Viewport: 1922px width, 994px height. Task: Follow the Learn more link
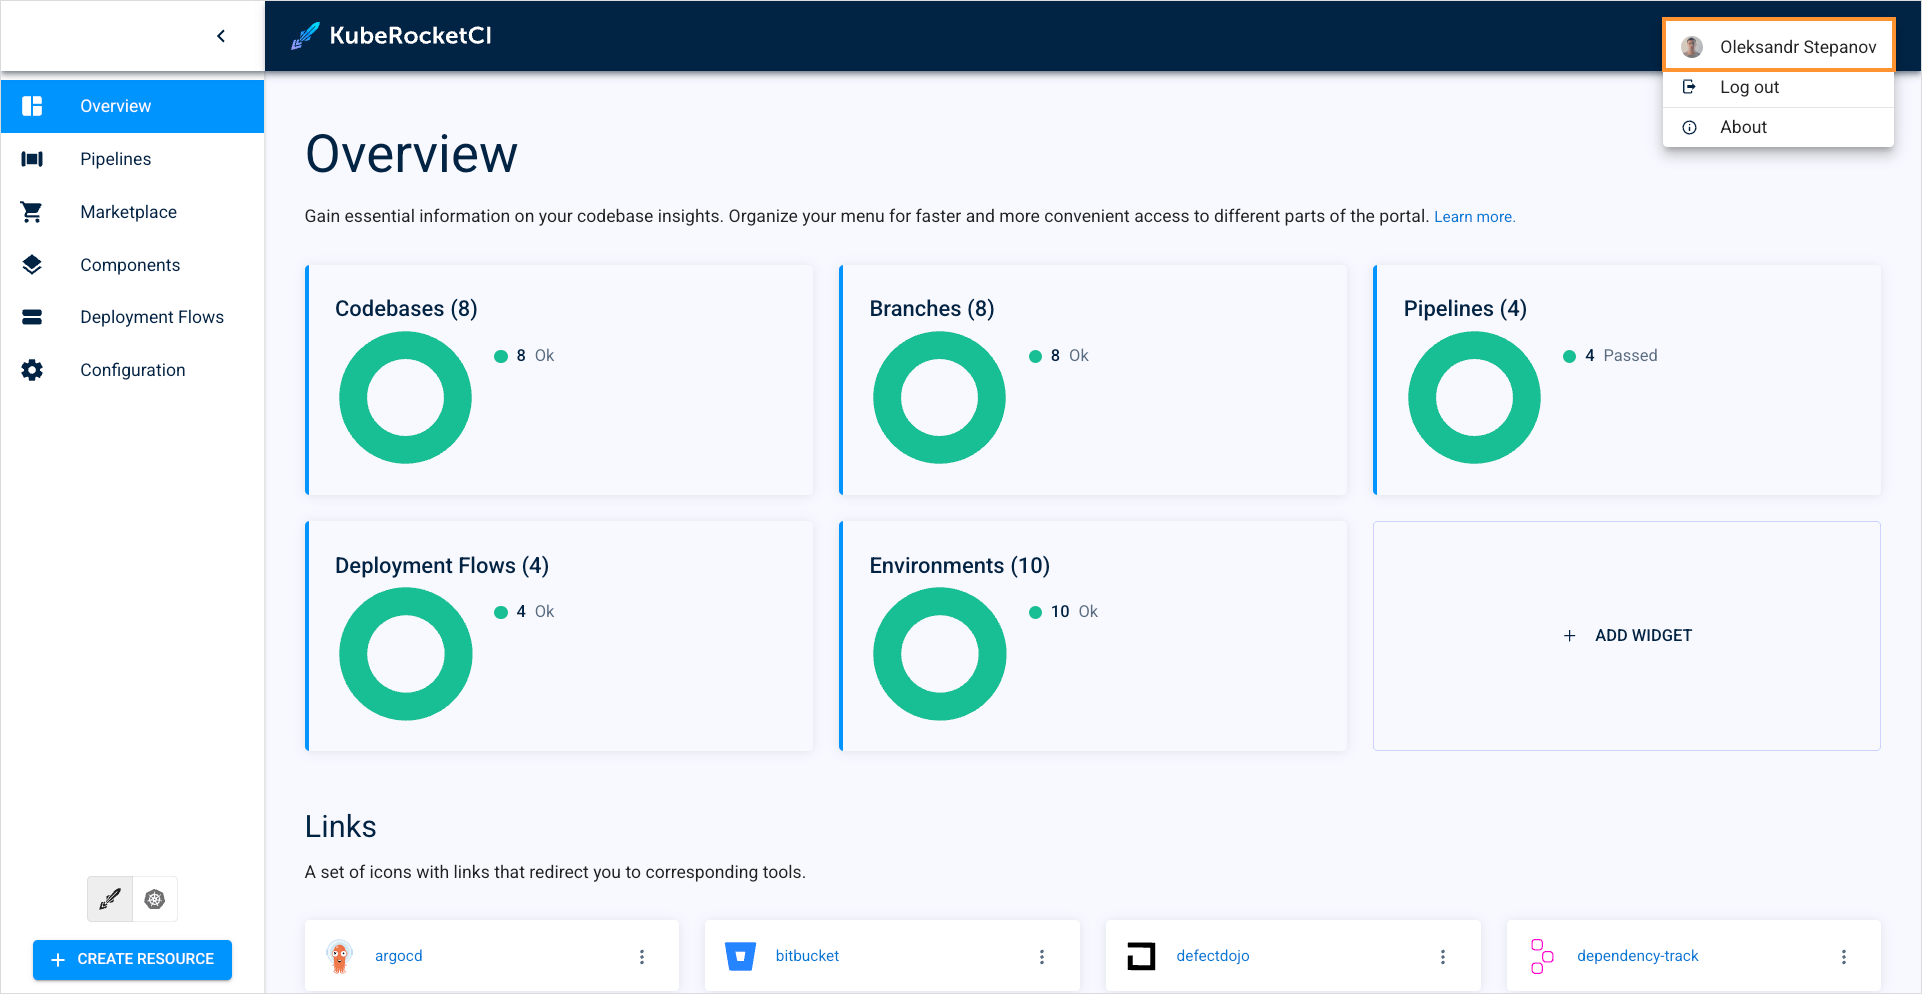[x=1474, y=217]
